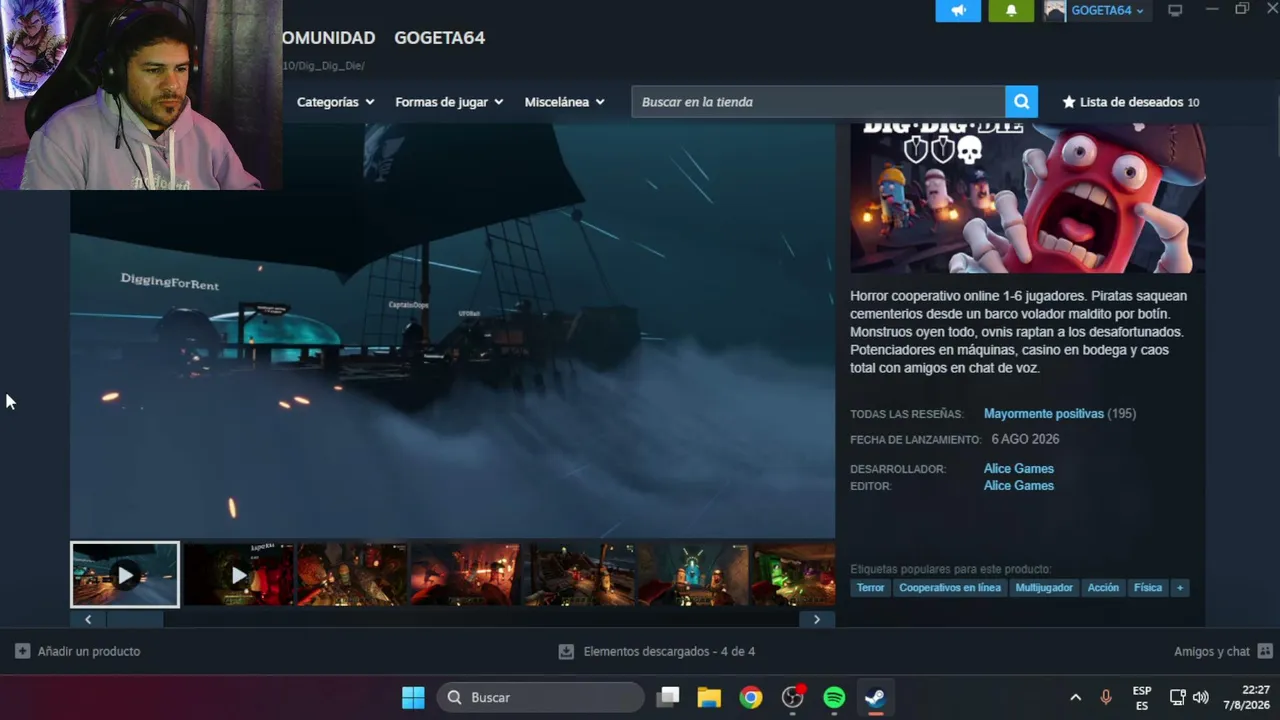1280x720 pixels.
Task: Click the Horror cooperativo online description text
Action: click(1019, 332)
